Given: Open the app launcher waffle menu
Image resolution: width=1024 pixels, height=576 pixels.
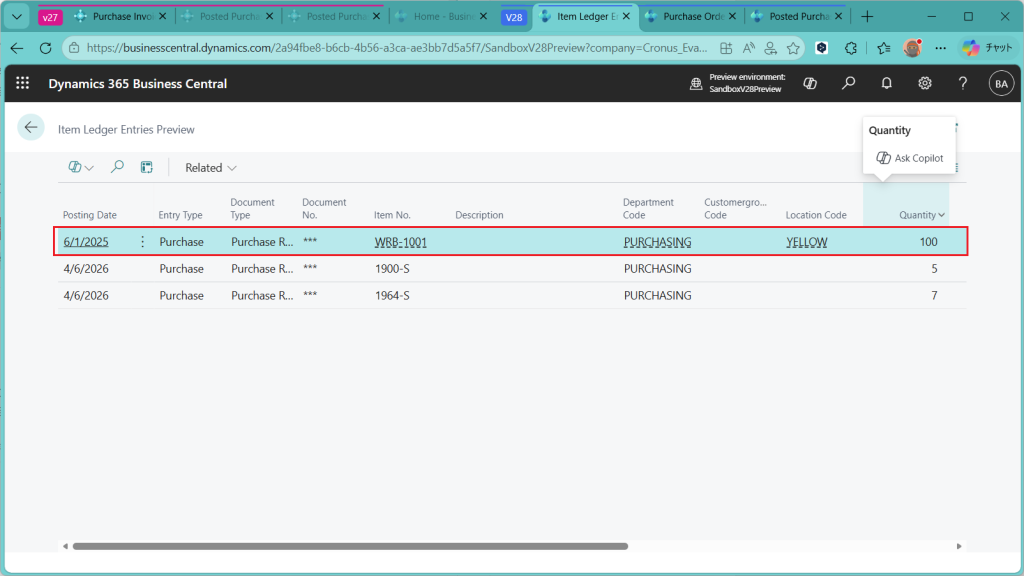Looking at the screenshot, I should (23, 84).
